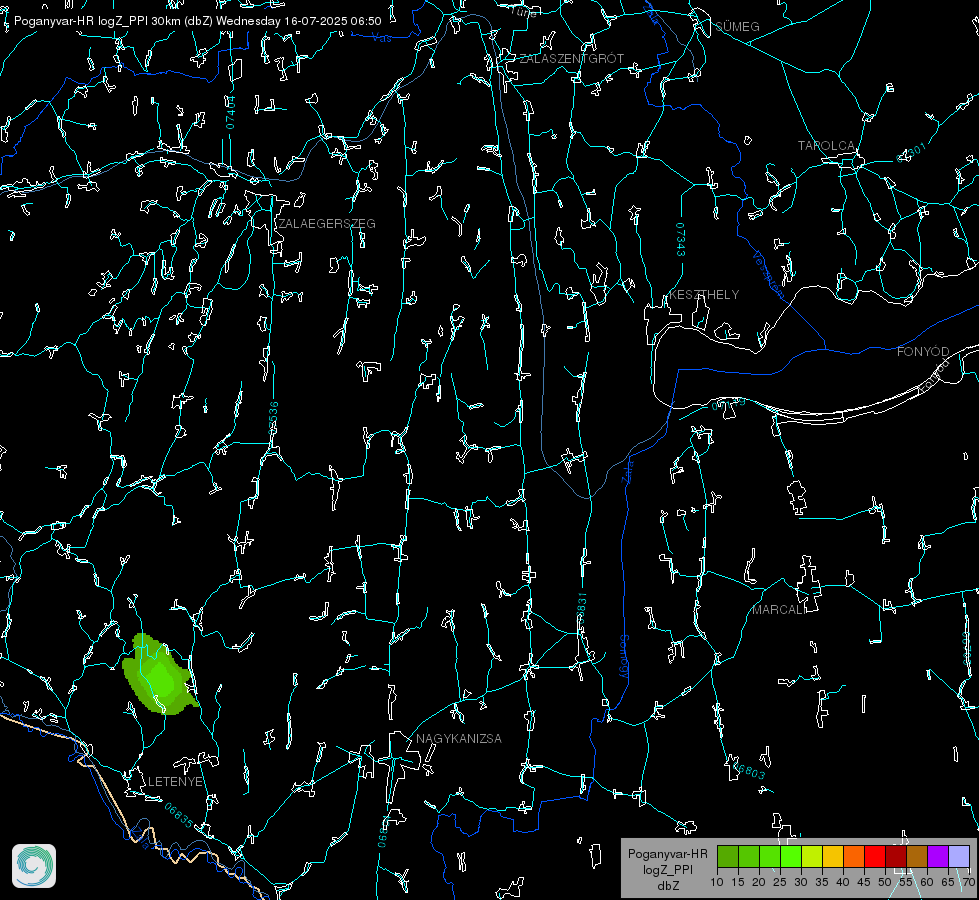Click the LETENYE town label
Image resolution: width=979 pixels, height=900 pixels.
(x=175, y=782)
